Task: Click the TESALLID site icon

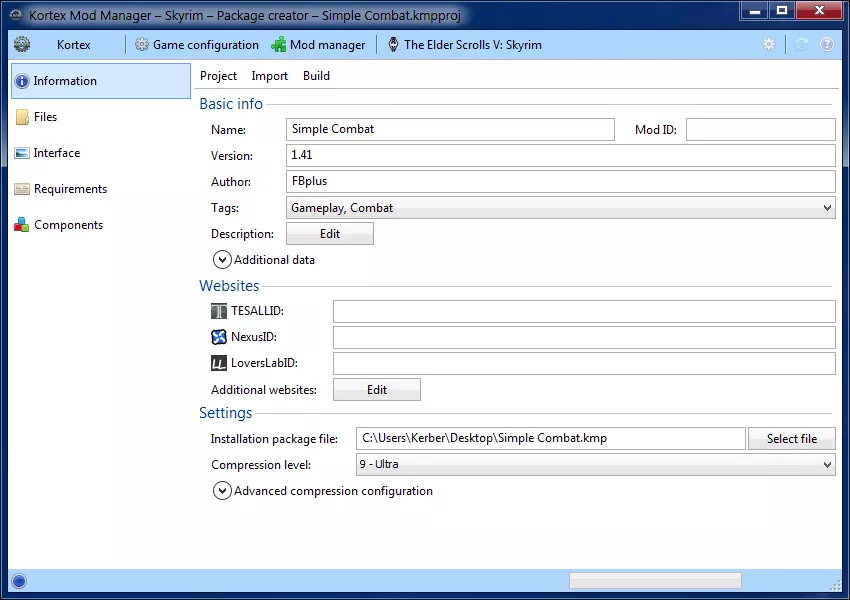Action: tap(218, 311)
